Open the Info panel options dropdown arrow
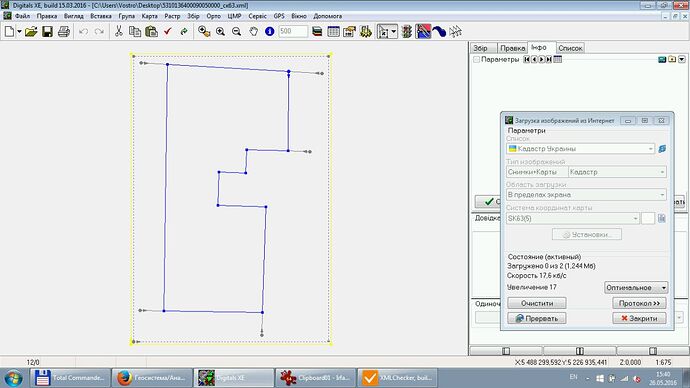690x388 pixels. click(x=682, y=59)
